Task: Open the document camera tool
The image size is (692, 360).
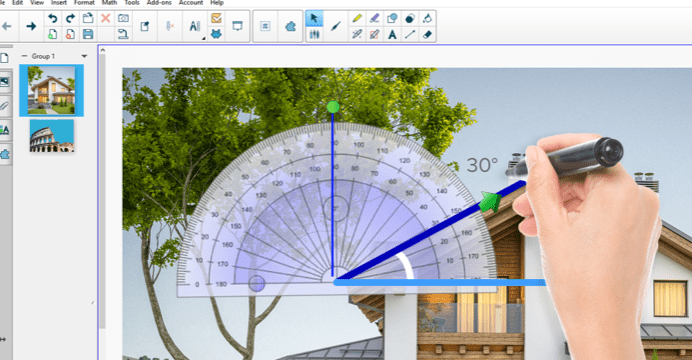Action: click(123, 34)
